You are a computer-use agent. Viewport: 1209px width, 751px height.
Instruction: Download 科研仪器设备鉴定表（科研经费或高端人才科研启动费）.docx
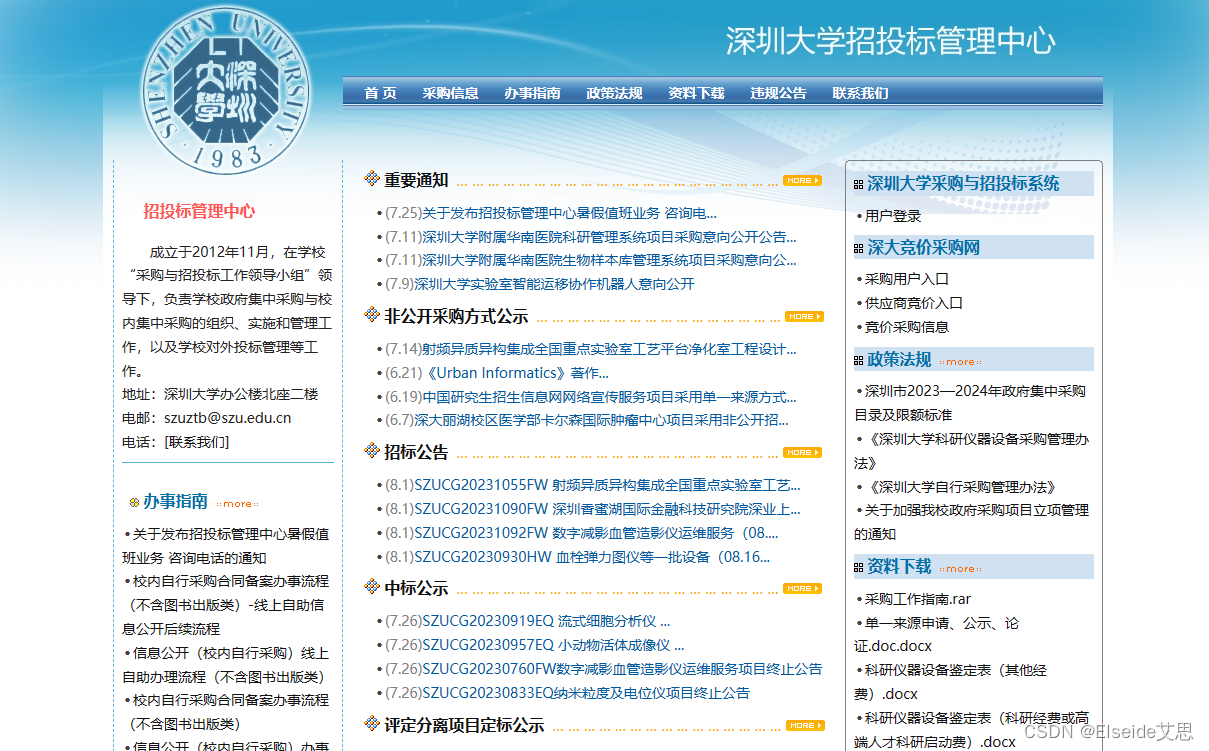(972, 730)
